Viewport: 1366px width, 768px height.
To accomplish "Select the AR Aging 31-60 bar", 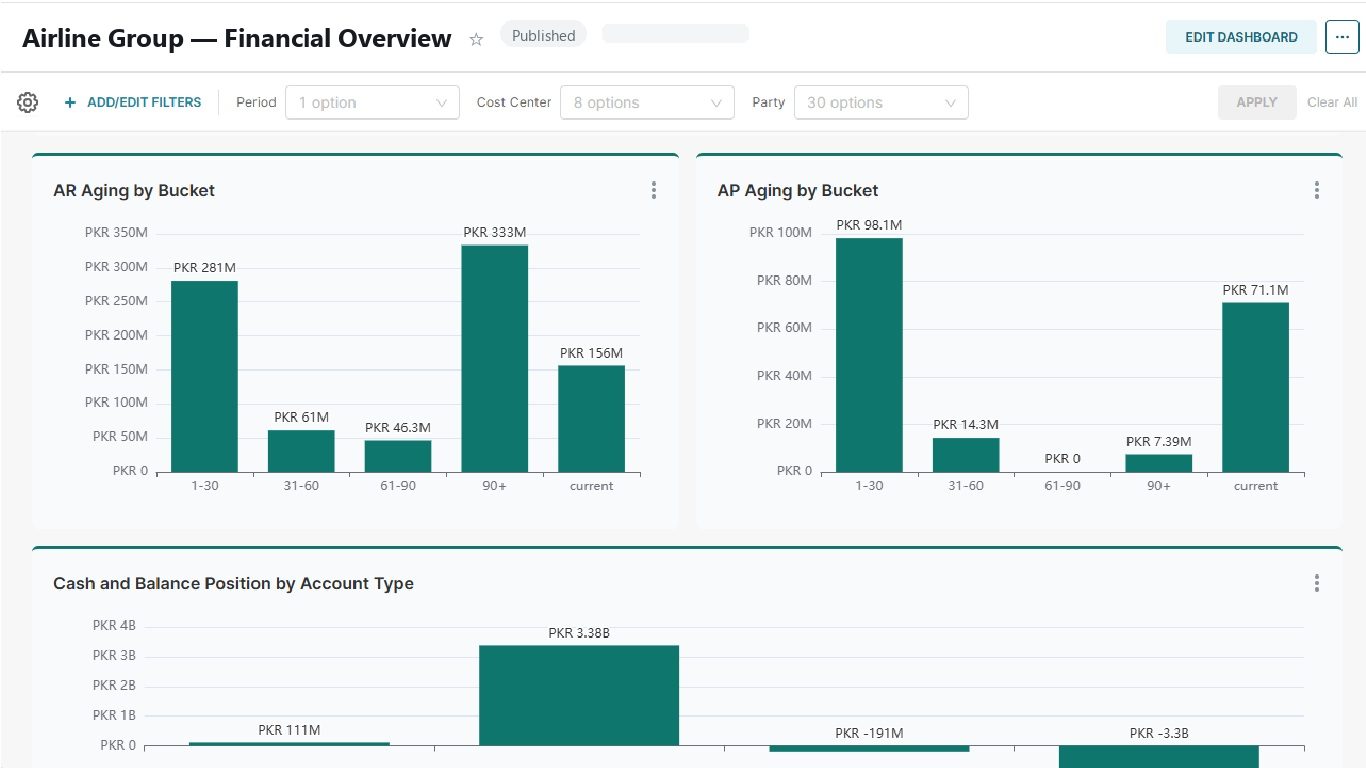I will point(301,451).
